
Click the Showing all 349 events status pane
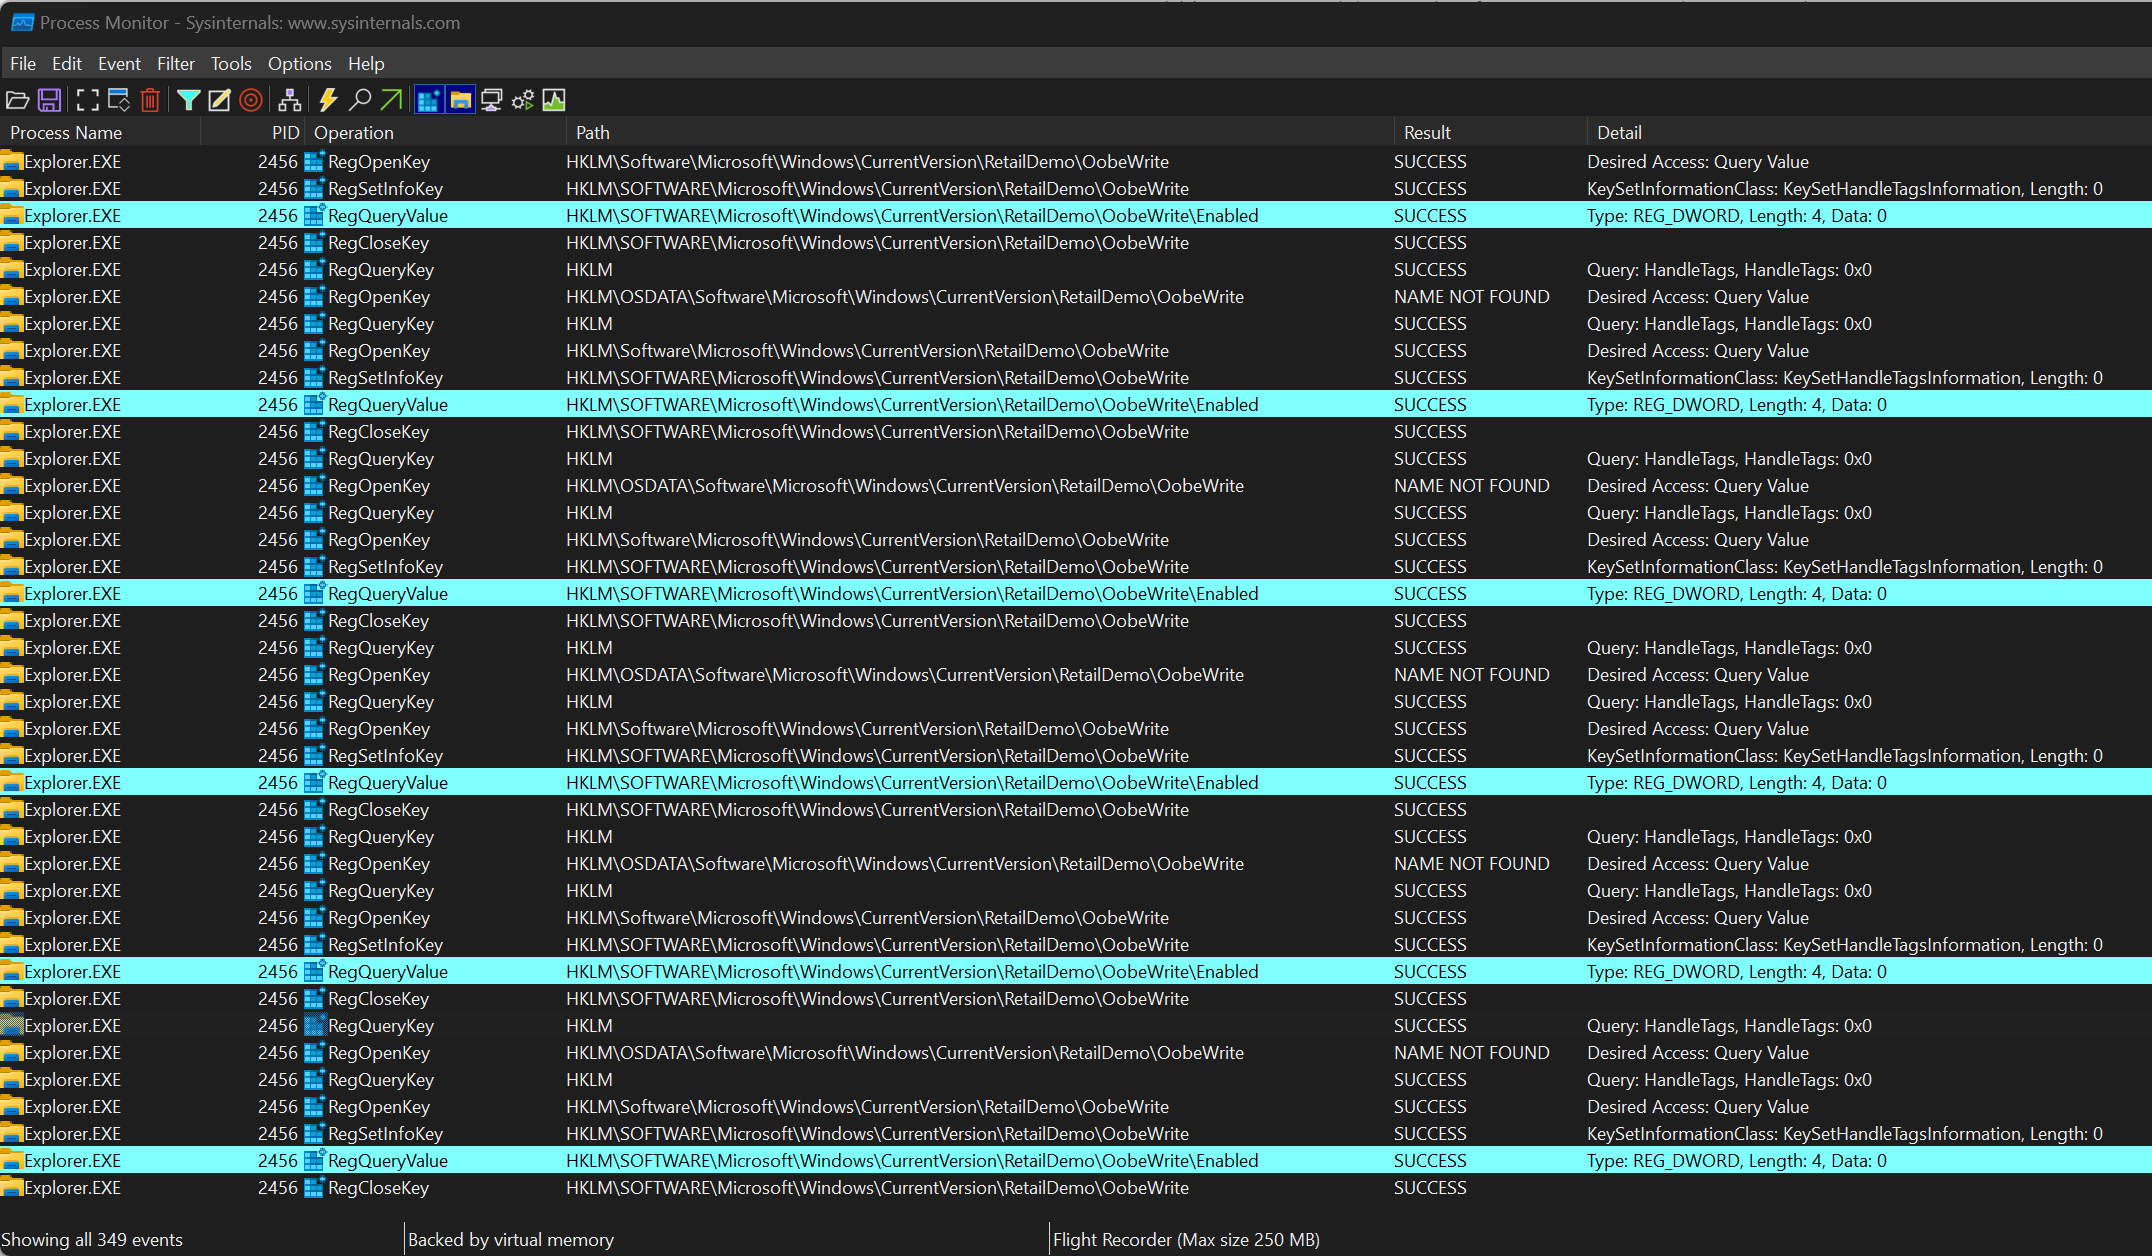click(93, 1239)
